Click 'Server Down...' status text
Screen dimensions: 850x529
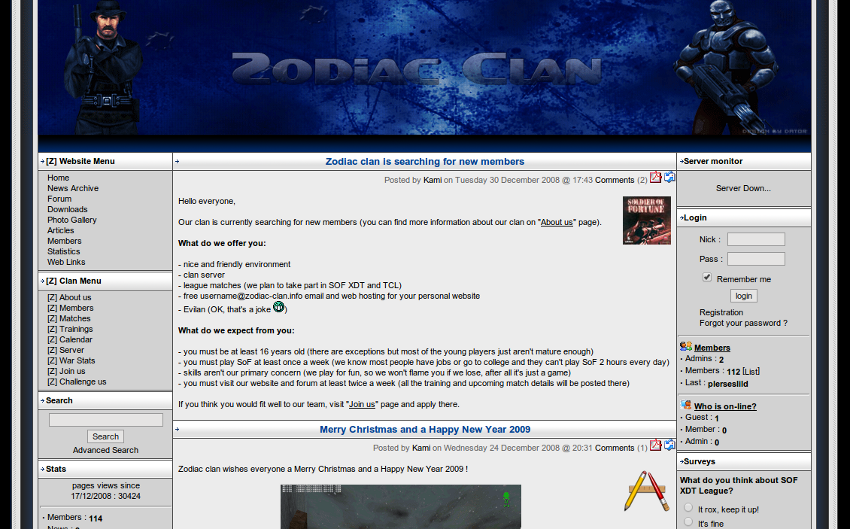click(743, 189)
